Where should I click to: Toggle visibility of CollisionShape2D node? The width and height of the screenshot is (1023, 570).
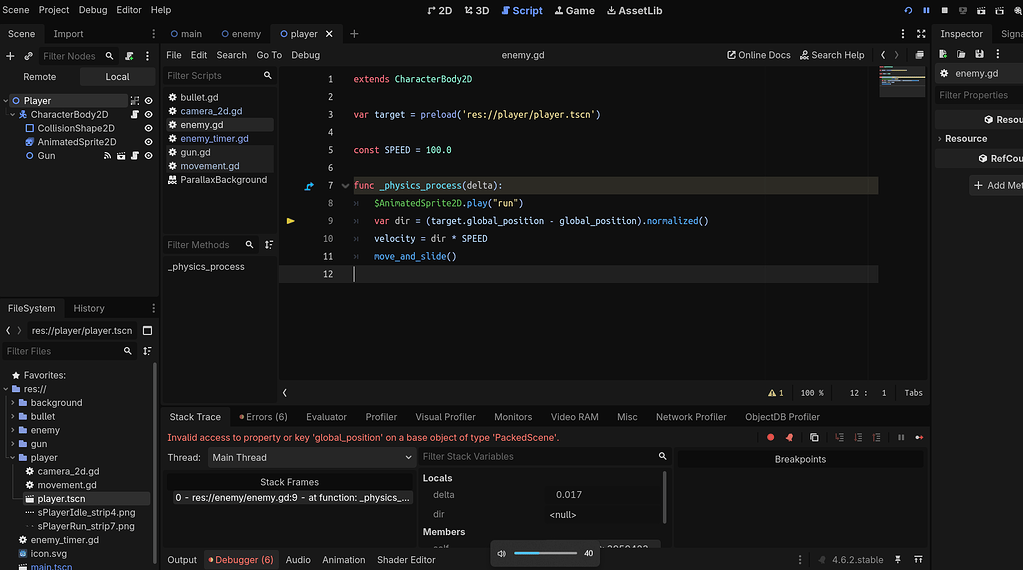point(148,128)
